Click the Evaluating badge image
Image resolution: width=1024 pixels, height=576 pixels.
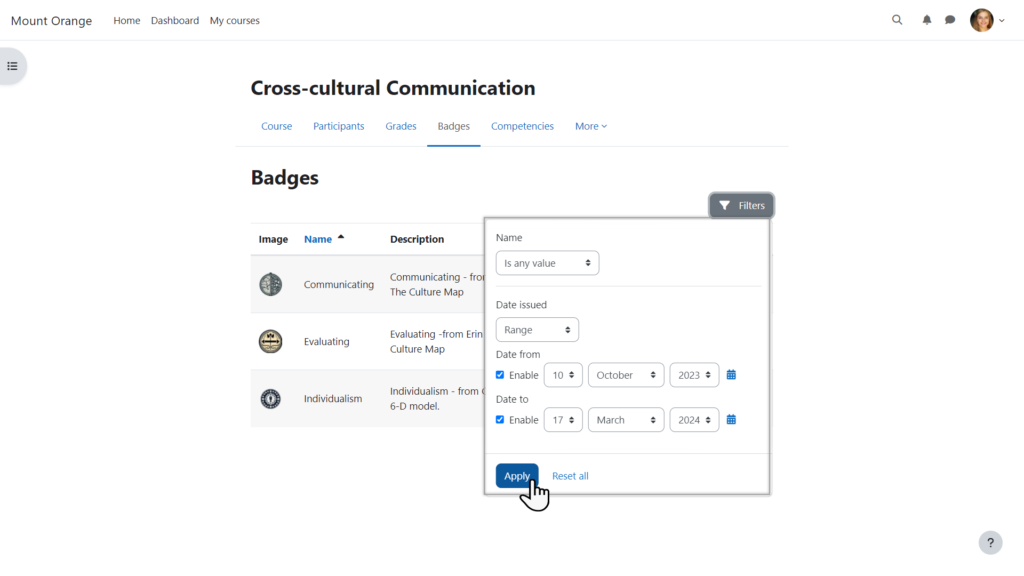270,341
